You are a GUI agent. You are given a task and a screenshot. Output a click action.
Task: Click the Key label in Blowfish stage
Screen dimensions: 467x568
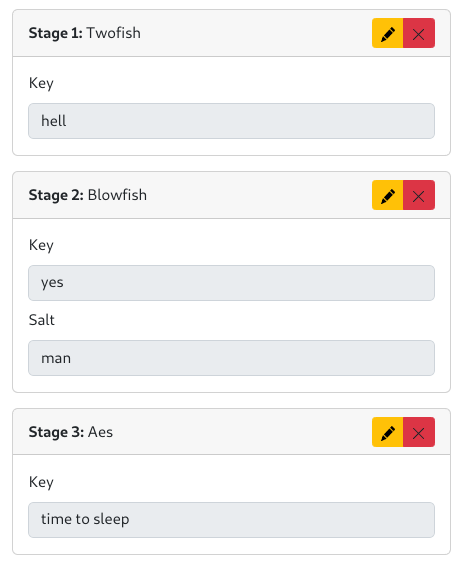[x=41, y=245]
